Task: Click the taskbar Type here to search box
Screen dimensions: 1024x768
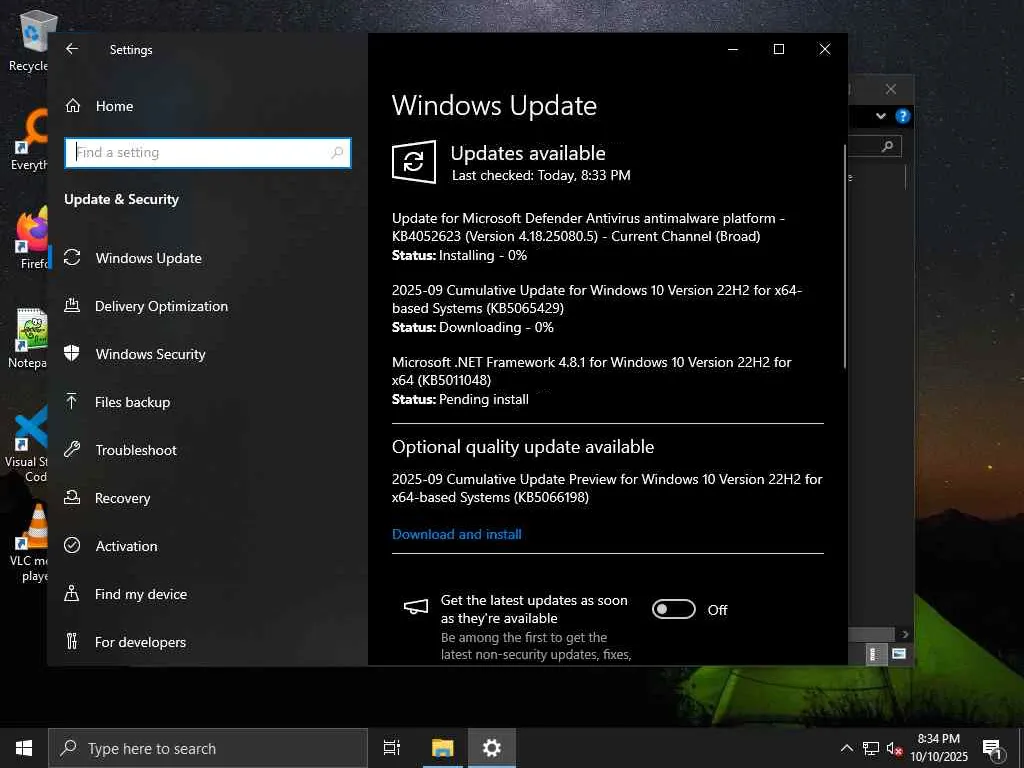Action: click(x=208, y=748)
